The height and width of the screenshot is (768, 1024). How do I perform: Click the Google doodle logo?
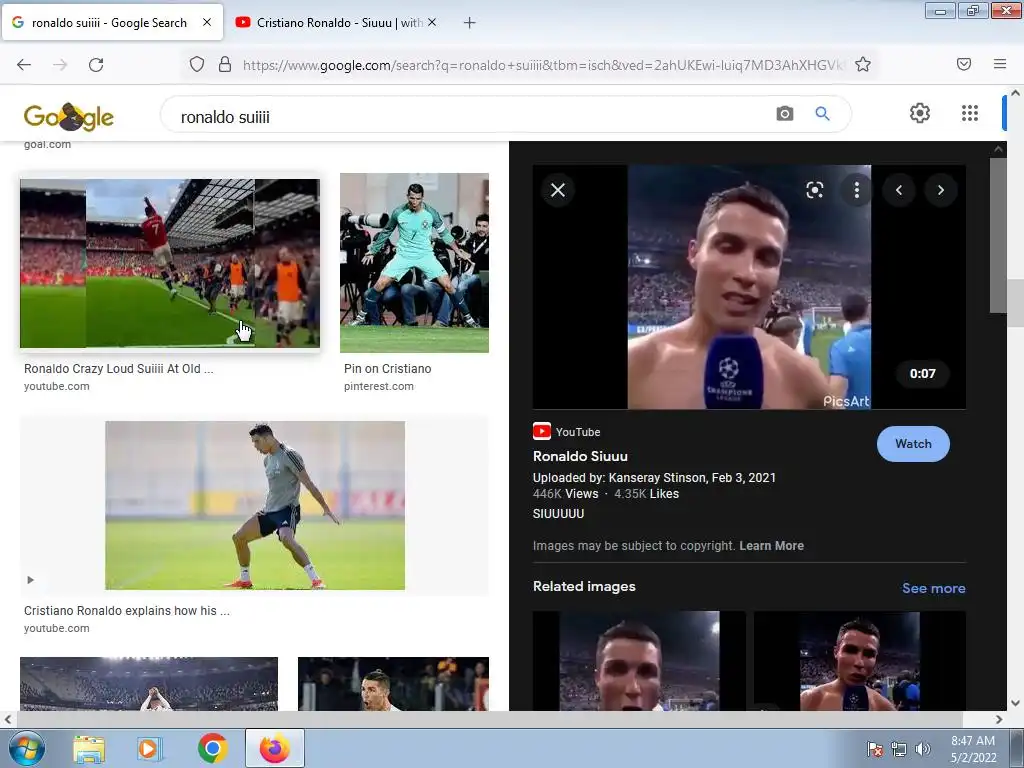(69, 116)
